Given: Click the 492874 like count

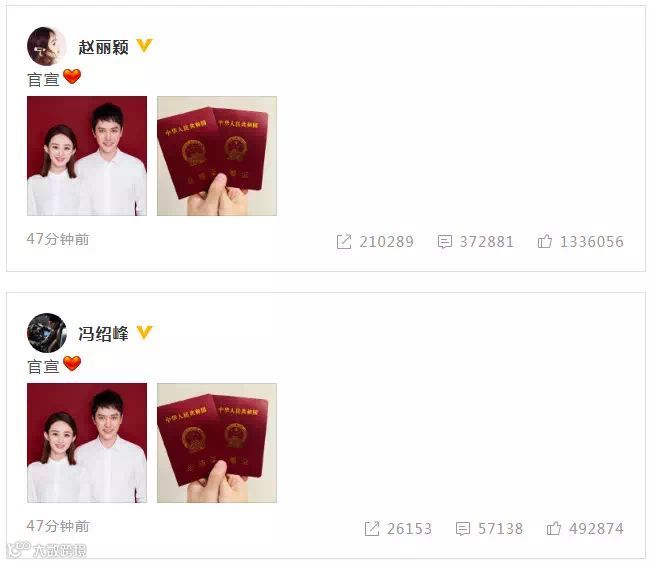Looking at the screenshot, I should (596, 529).
